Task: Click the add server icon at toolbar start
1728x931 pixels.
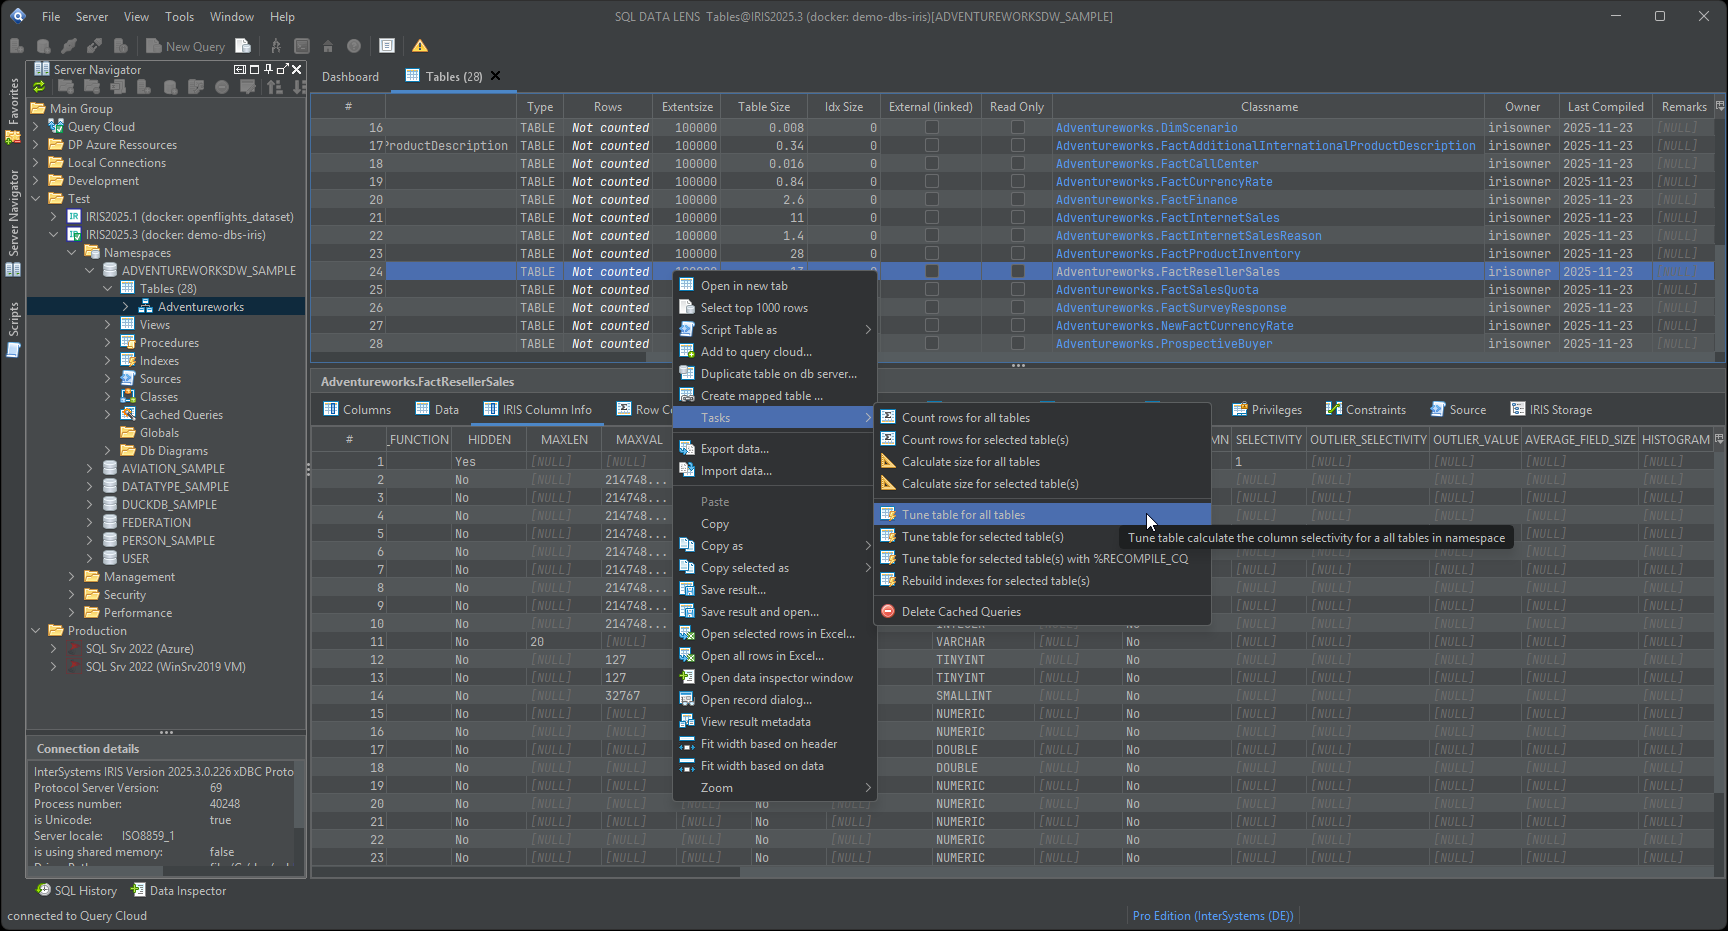Action: point(17,46)
